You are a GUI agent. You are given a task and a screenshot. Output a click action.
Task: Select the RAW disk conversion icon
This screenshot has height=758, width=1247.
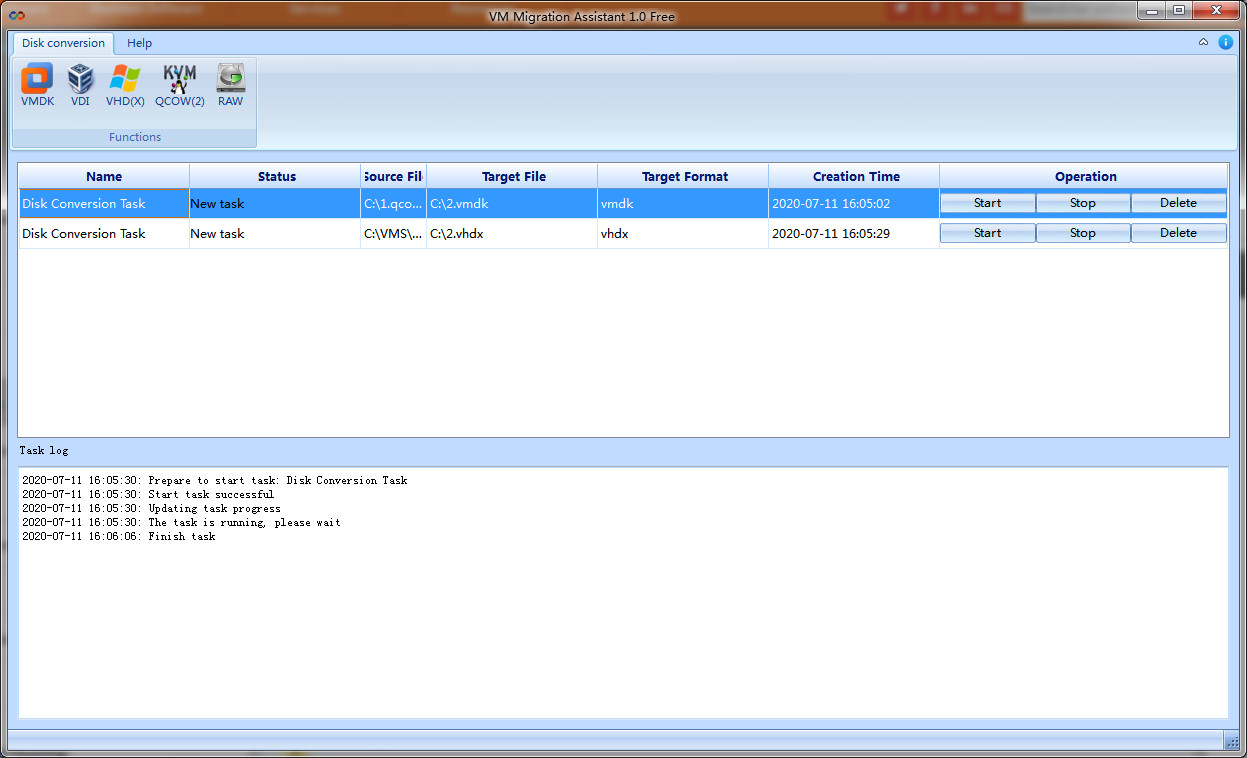click(230, 85)
